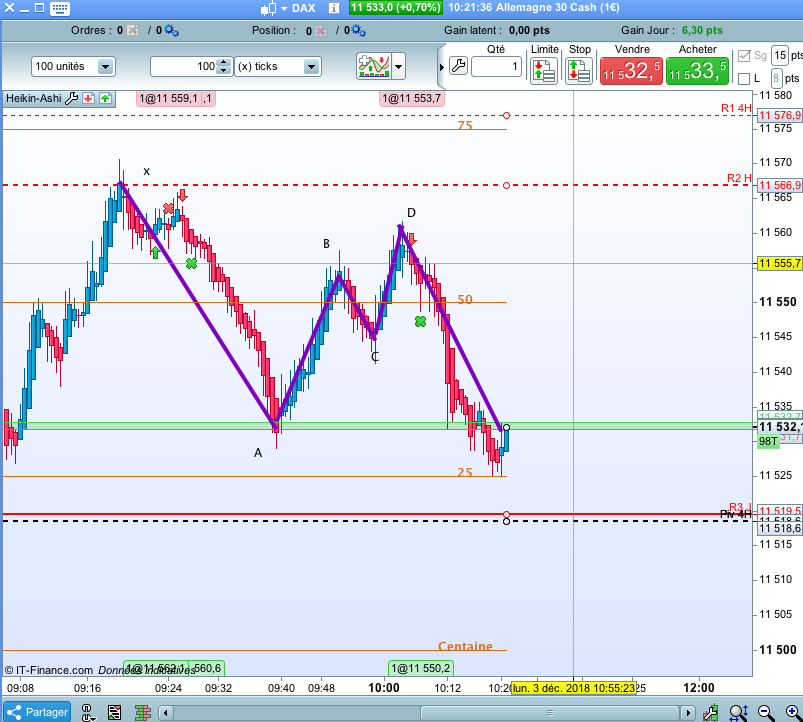
Task: Click the scrollbar left arrow
Action: click(x=165, y=712)
